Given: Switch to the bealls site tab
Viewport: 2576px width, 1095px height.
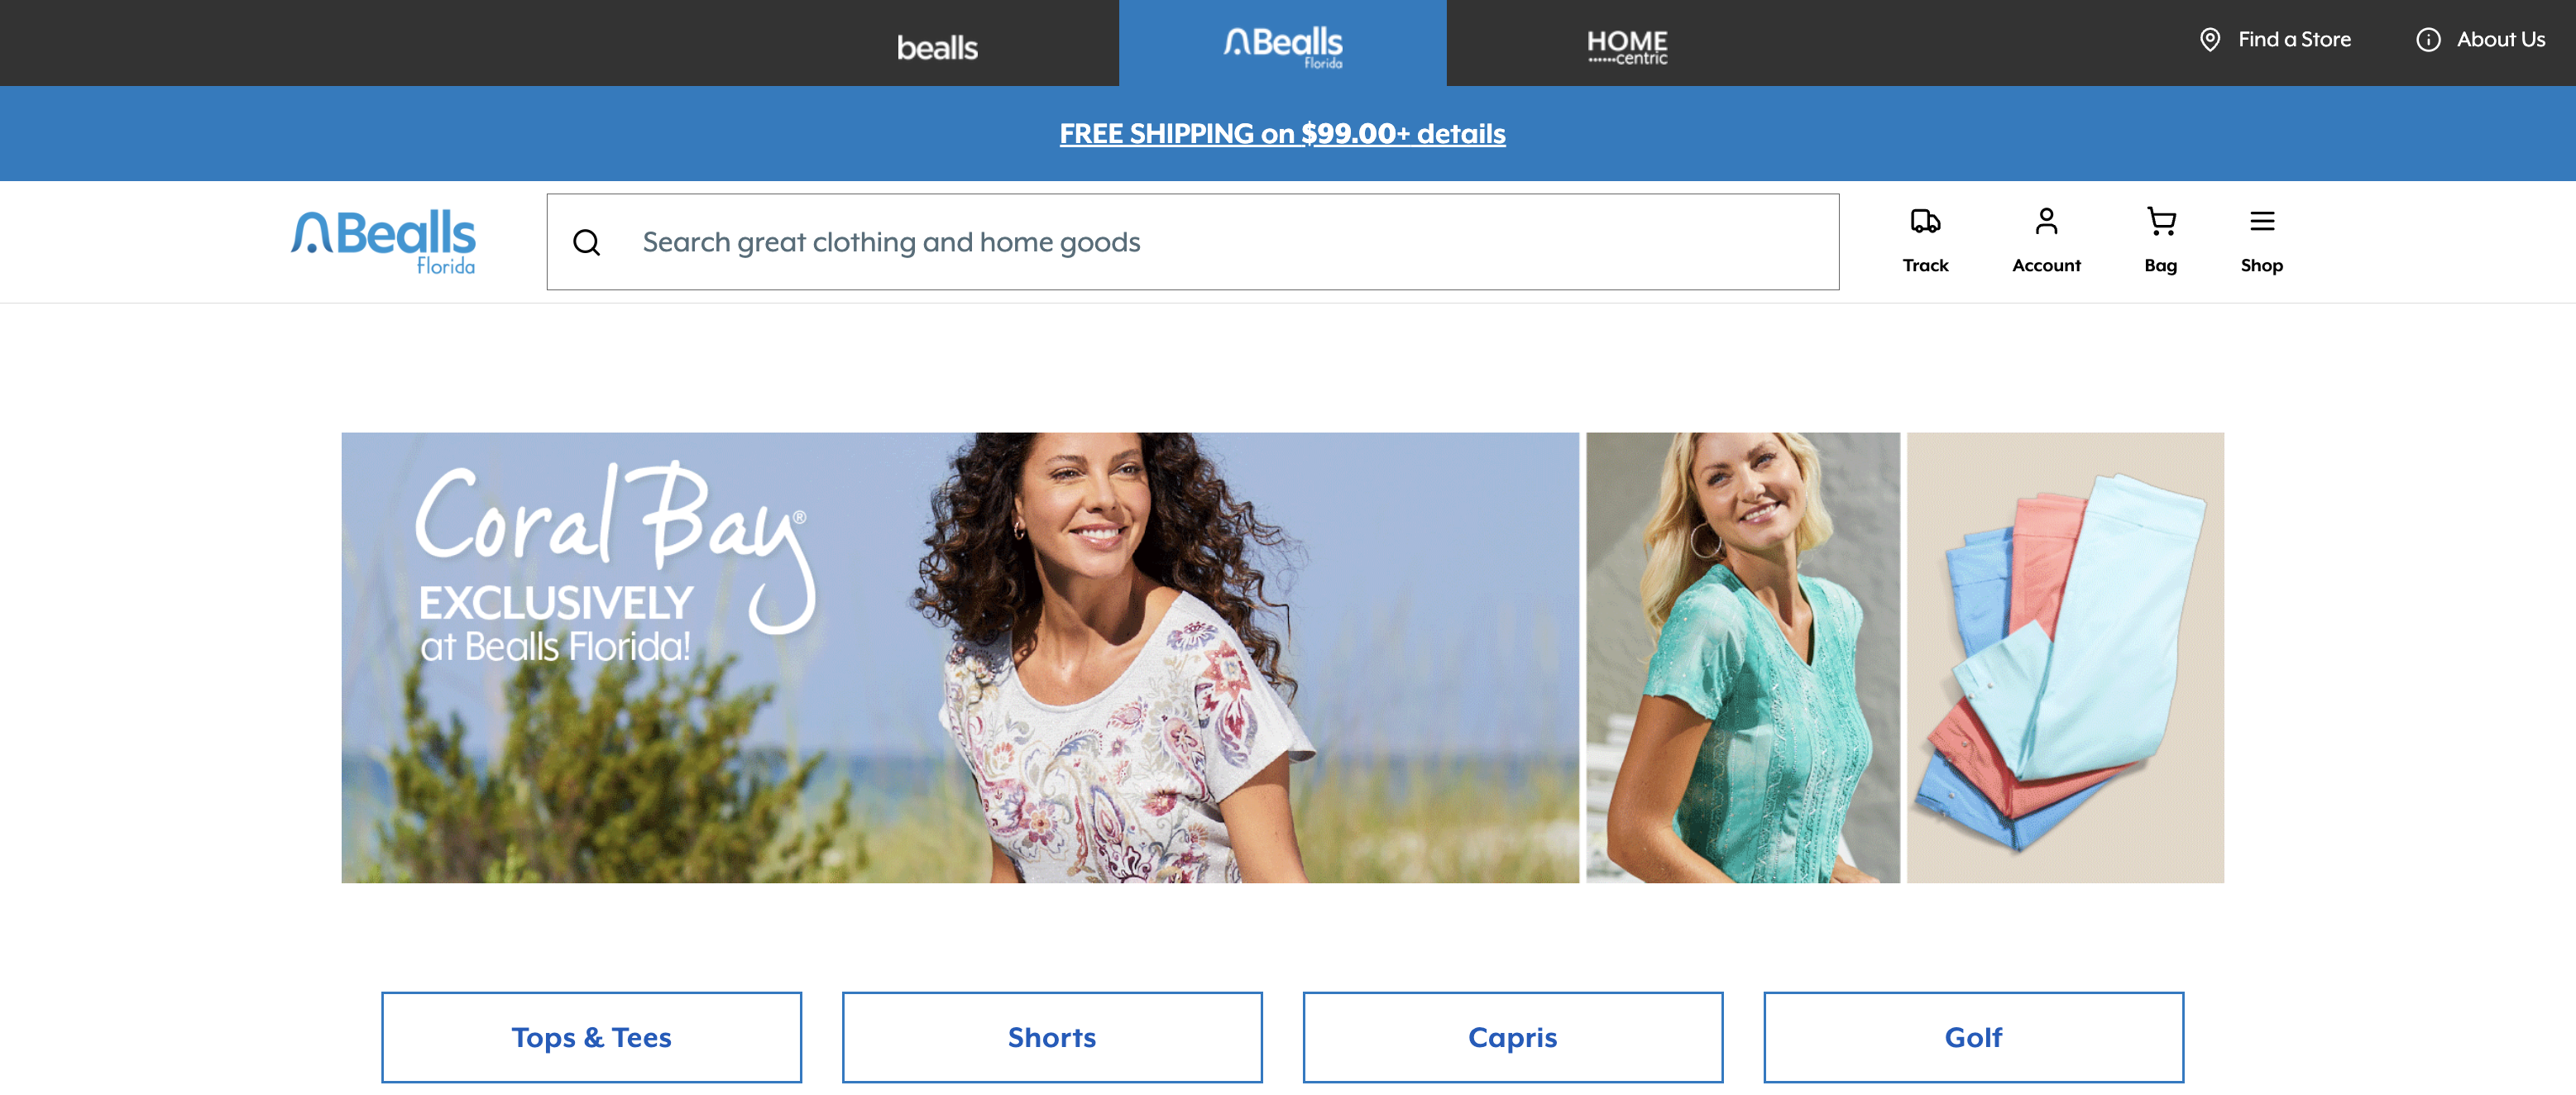Looking at the screenshot, I should (937, 47).
